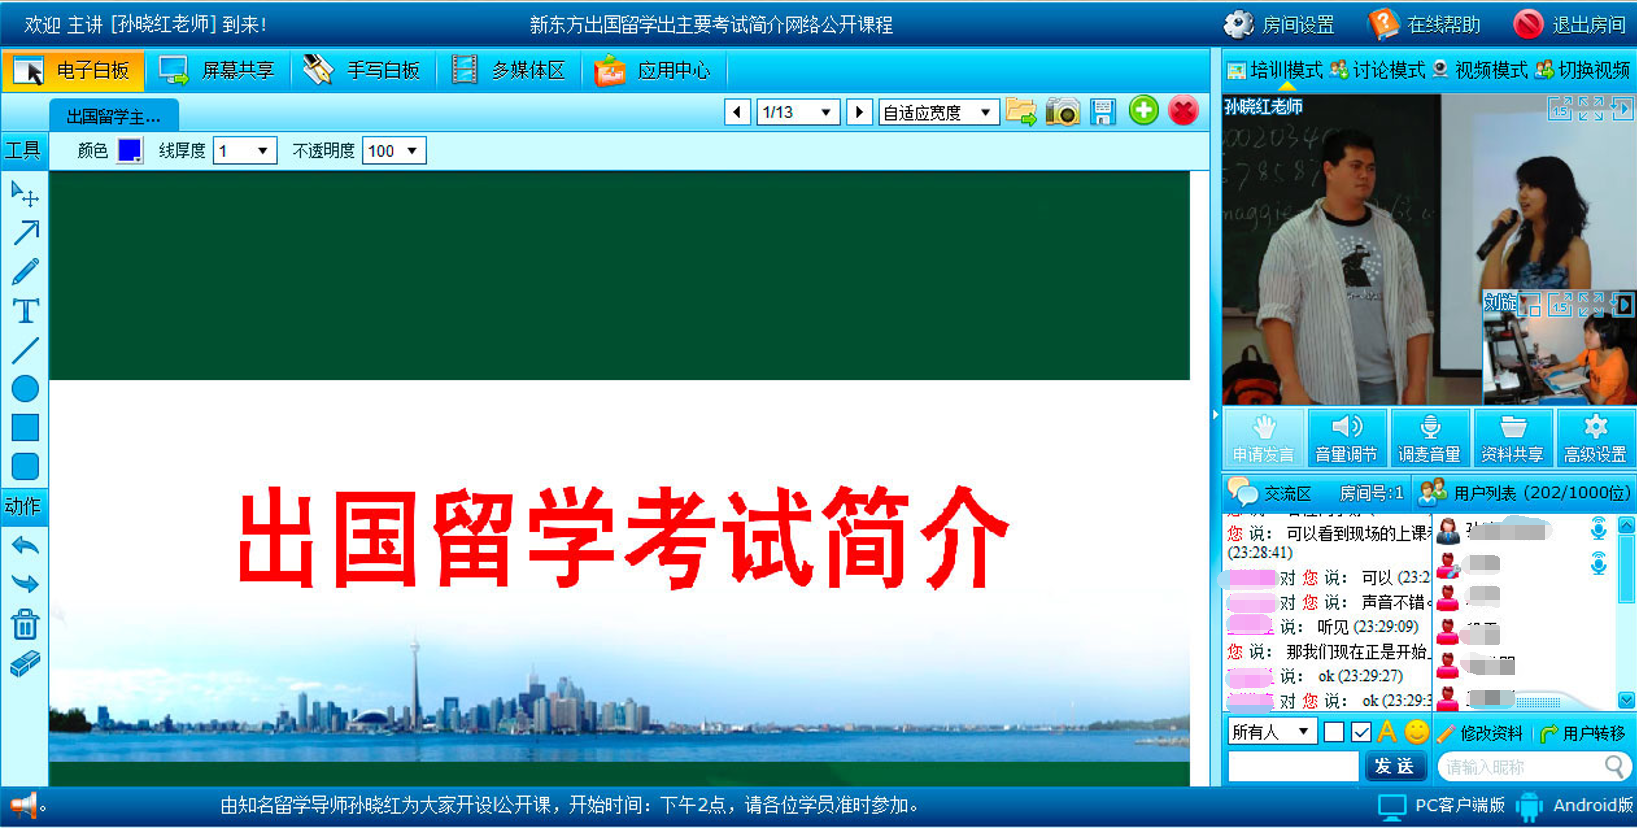
Task: Switch to 屏幕共享 screen sharing tab
Action: coord(217,70)
